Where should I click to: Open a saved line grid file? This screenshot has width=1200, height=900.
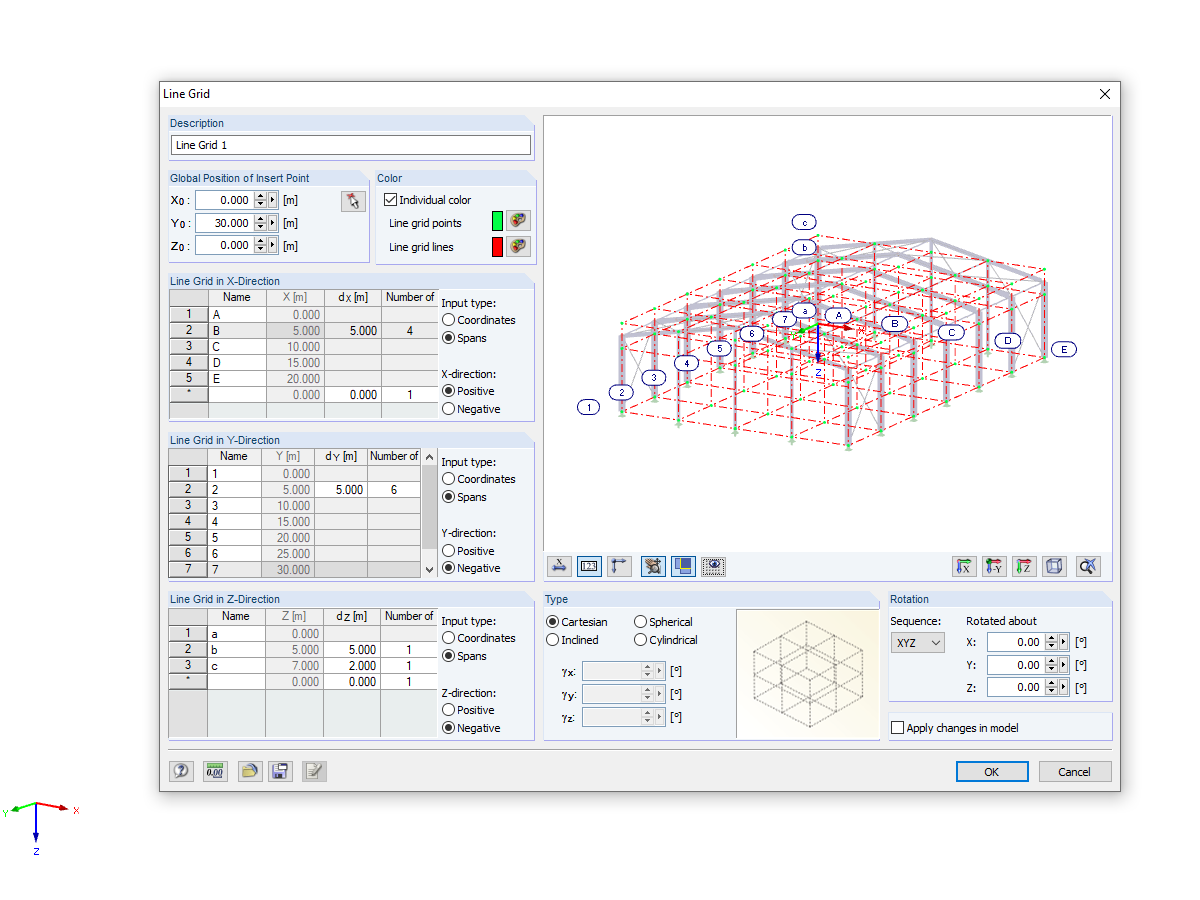pos(249,771)
